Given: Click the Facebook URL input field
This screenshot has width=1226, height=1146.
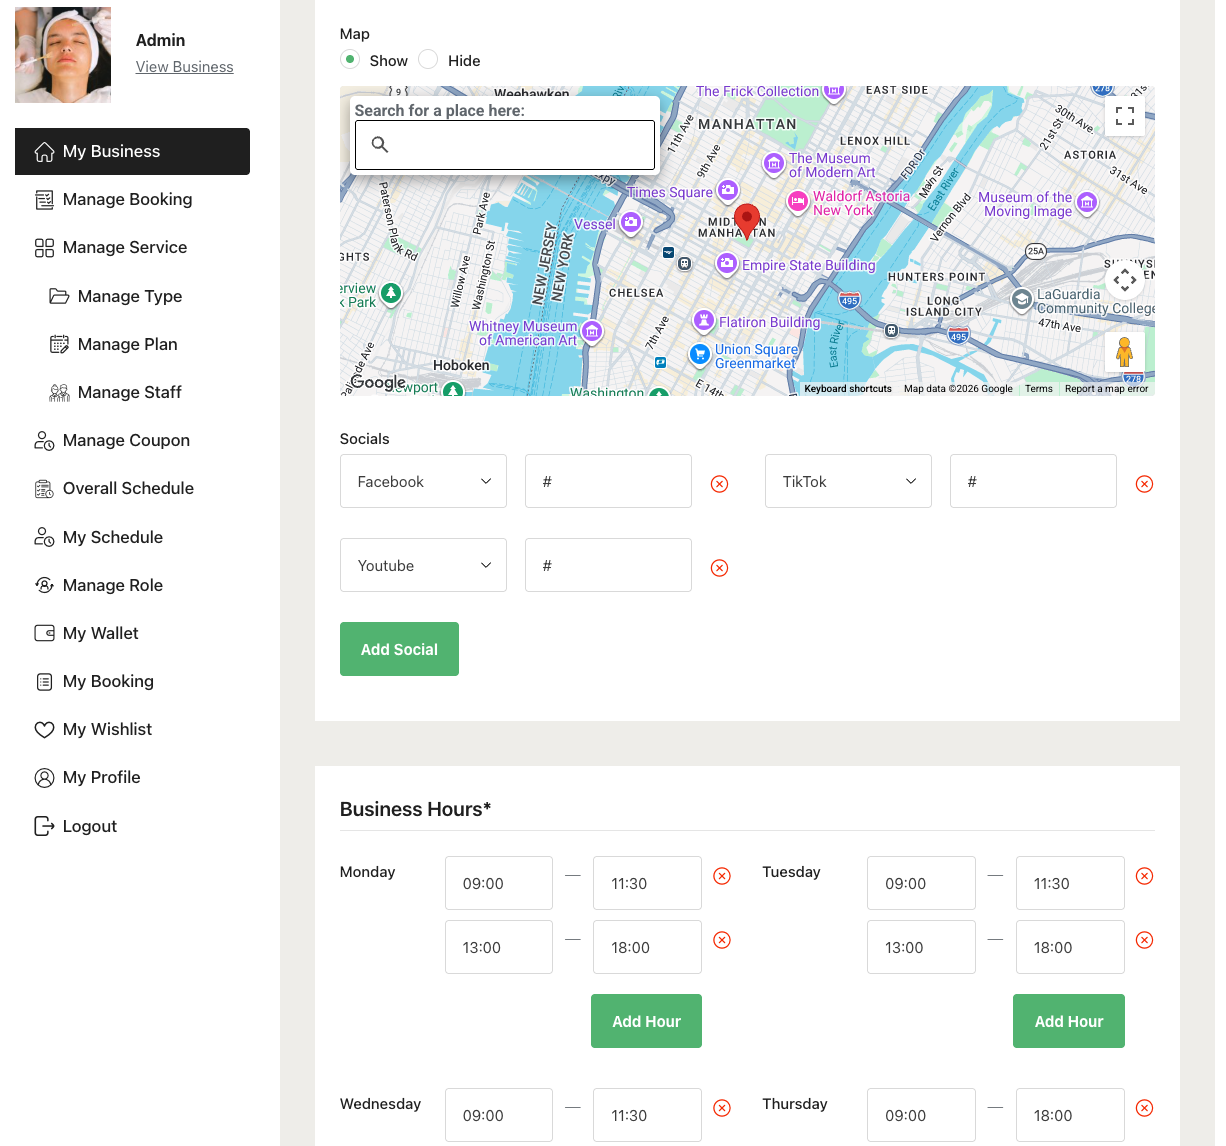Looking at the screenshot, I should click(608, 481).
